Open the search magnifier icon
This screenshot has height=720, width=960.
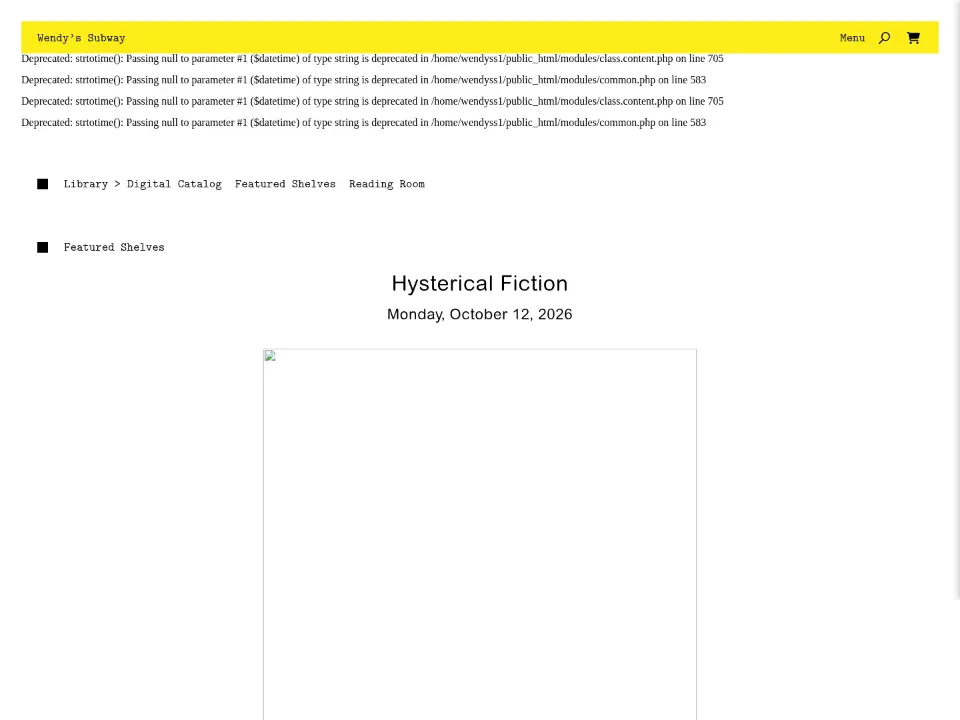point(884,38)
